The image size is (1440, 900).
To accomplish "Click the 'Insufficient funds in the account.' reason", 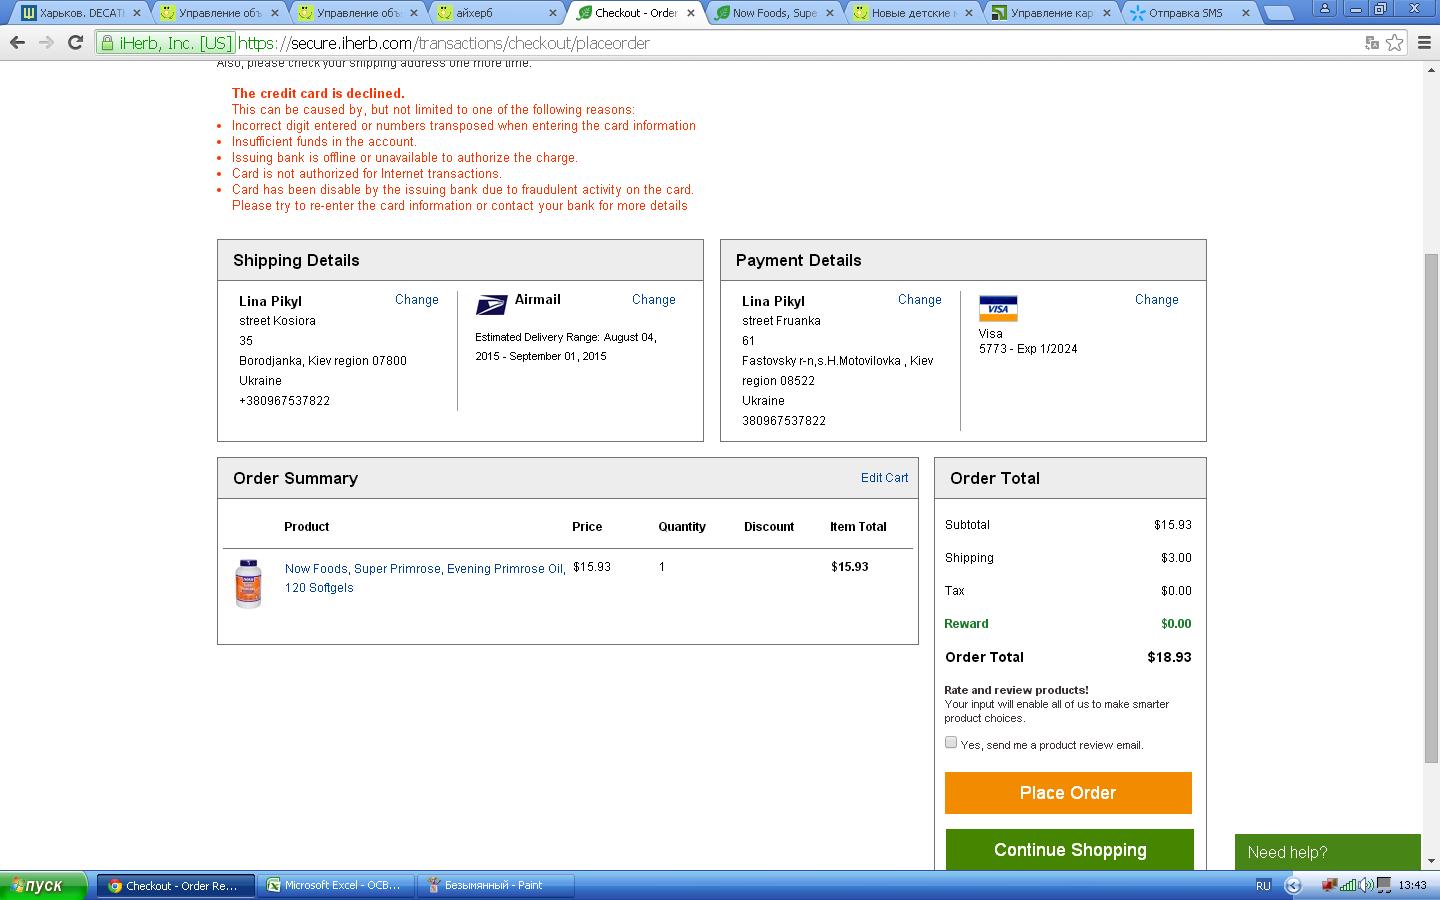I will 324,142.
